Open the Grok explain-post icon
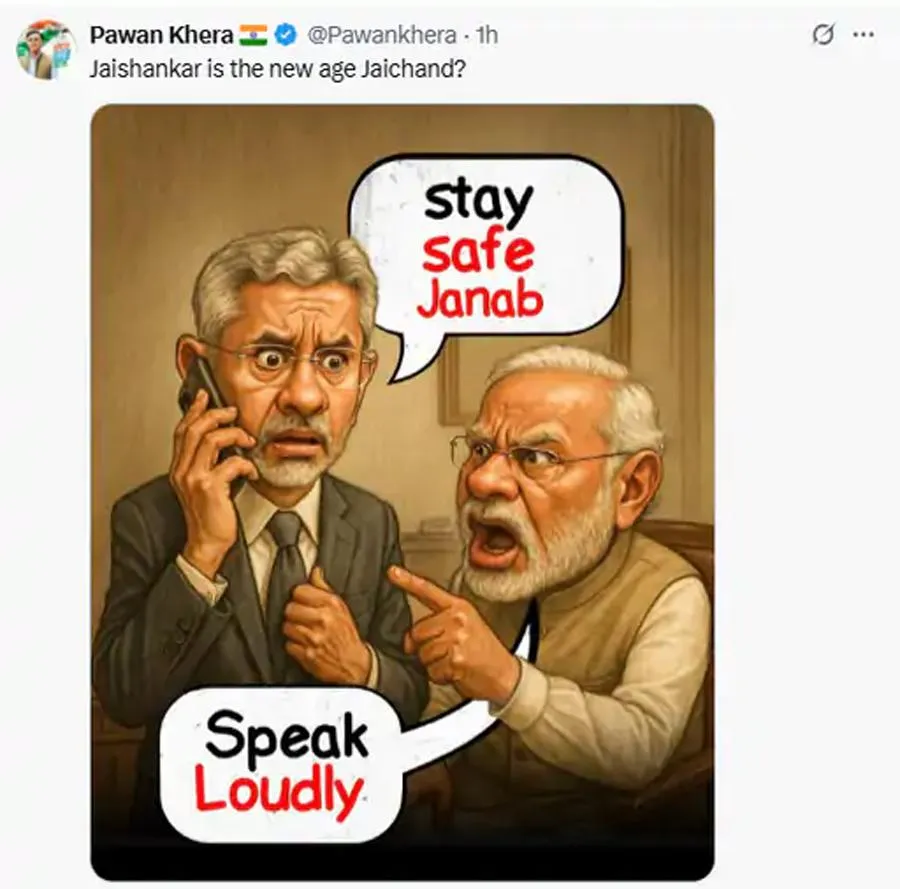Image resolution: width=900 pixels, height=889 pixels. pos(823,34)
